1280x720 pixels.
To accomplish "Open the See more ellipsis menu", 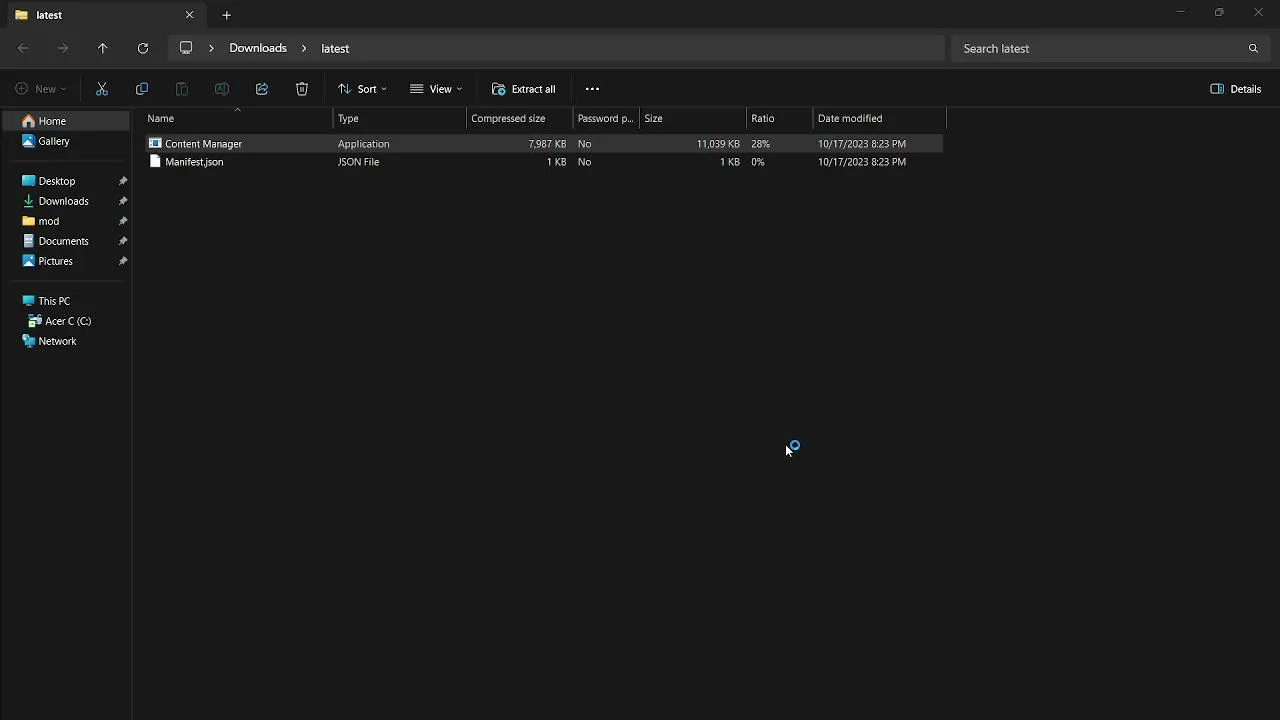I will [592, 89].
